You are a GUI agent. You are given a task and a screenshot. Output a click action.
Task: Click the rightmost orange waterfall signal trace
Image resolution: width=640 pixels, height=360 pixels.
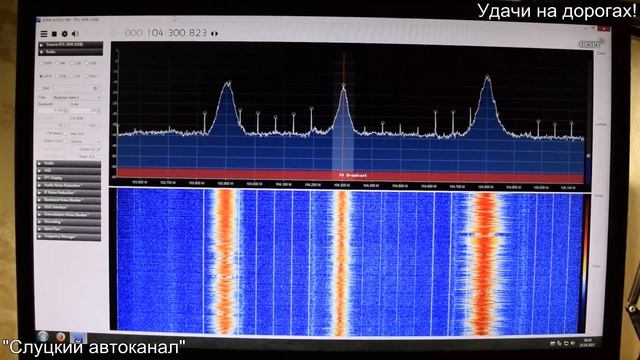pos(484,263)
